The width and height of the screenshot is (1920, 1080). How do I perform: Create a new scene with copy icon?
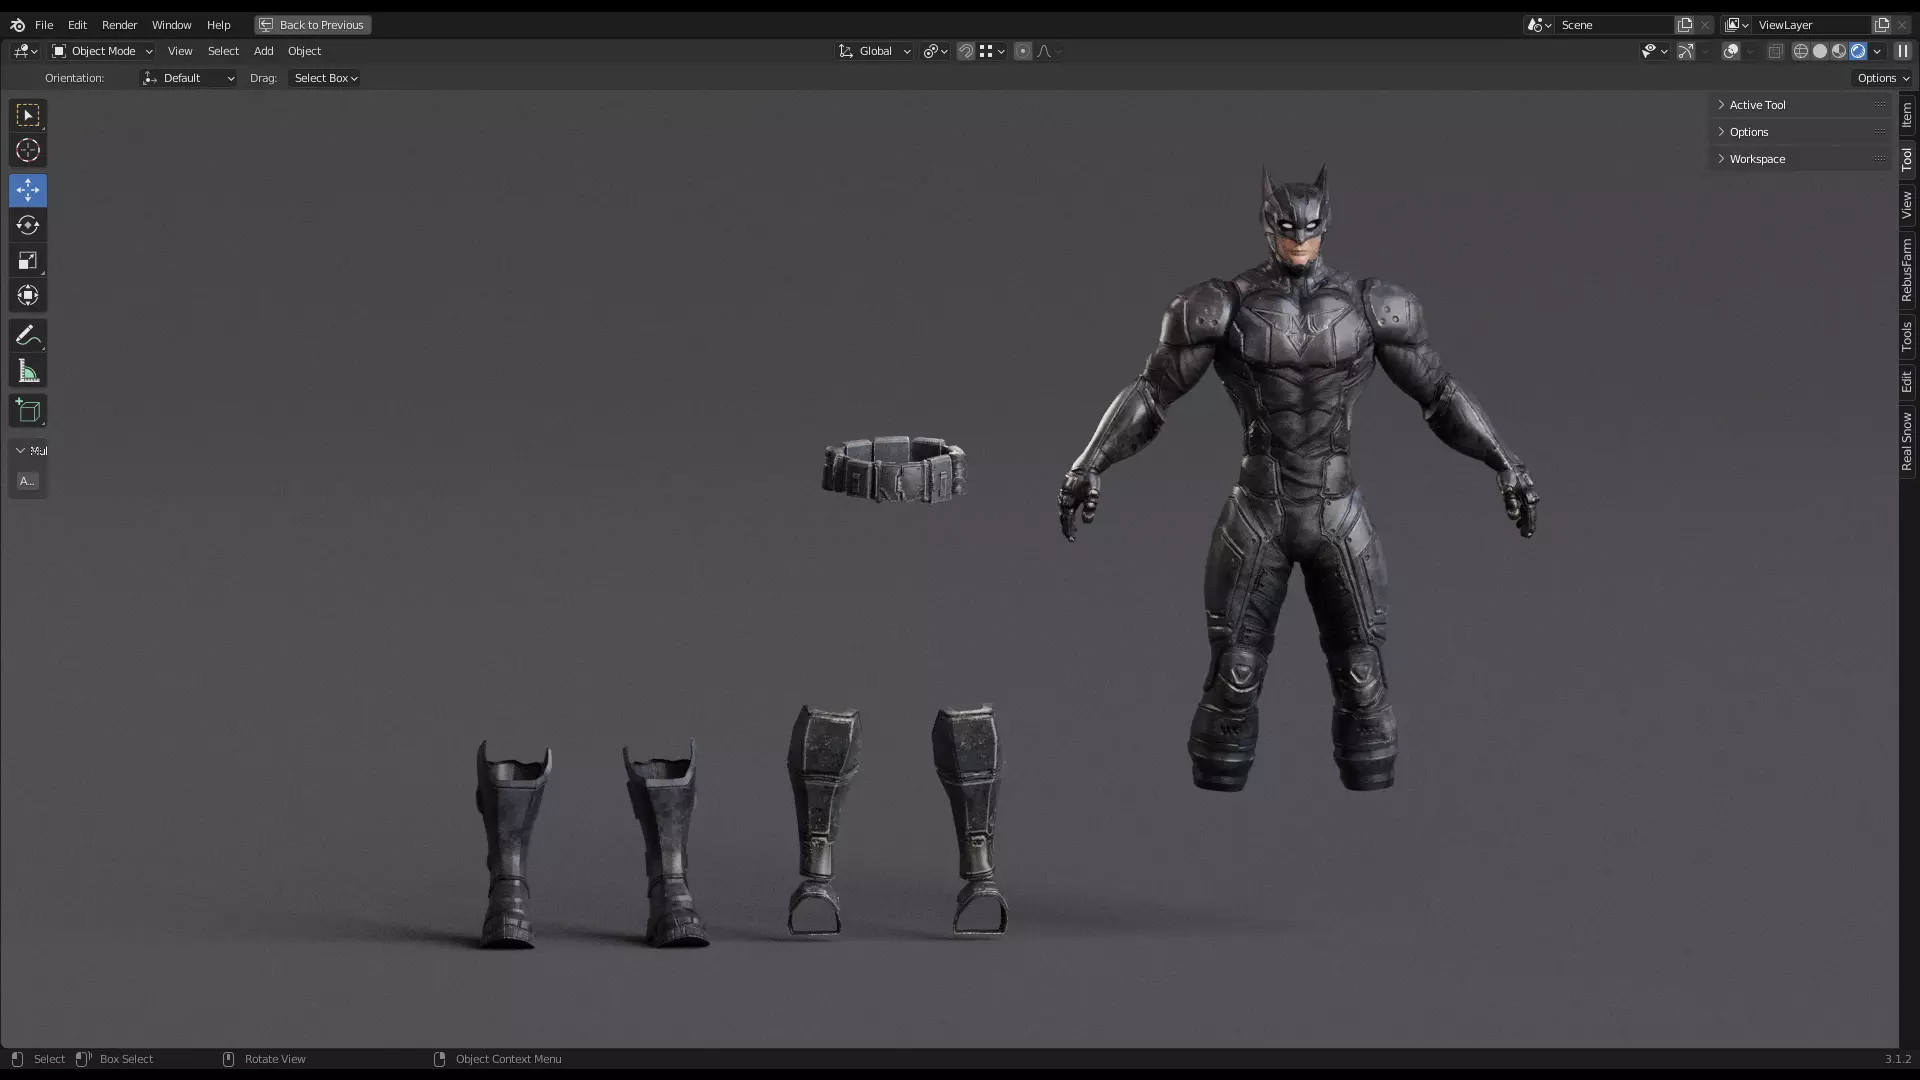point(1685,25)
